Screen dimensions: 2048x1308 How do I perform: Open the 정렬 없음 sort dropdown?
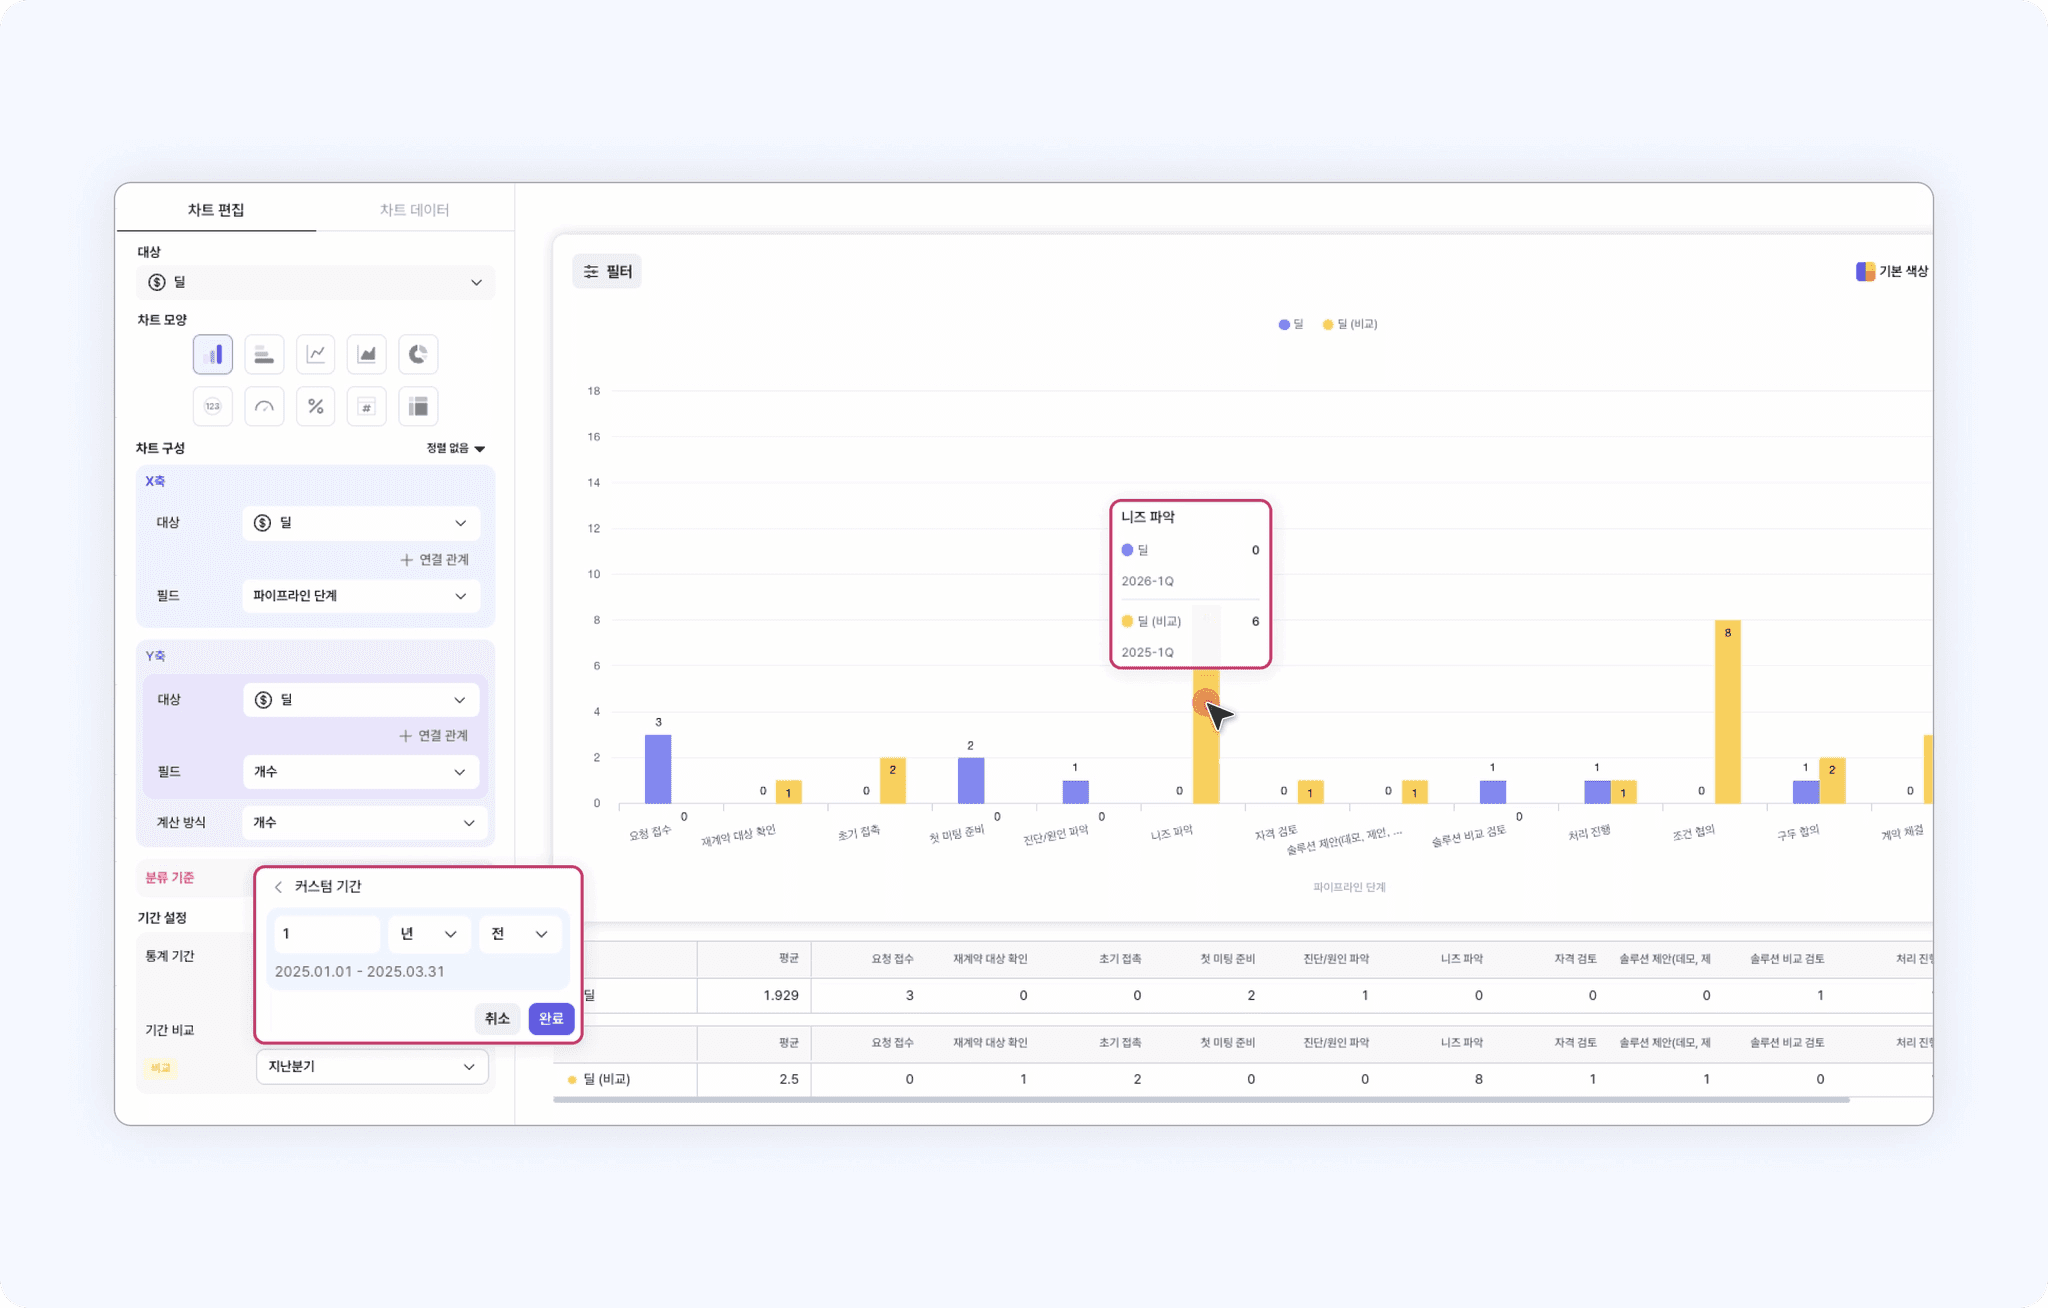point(455,448)
